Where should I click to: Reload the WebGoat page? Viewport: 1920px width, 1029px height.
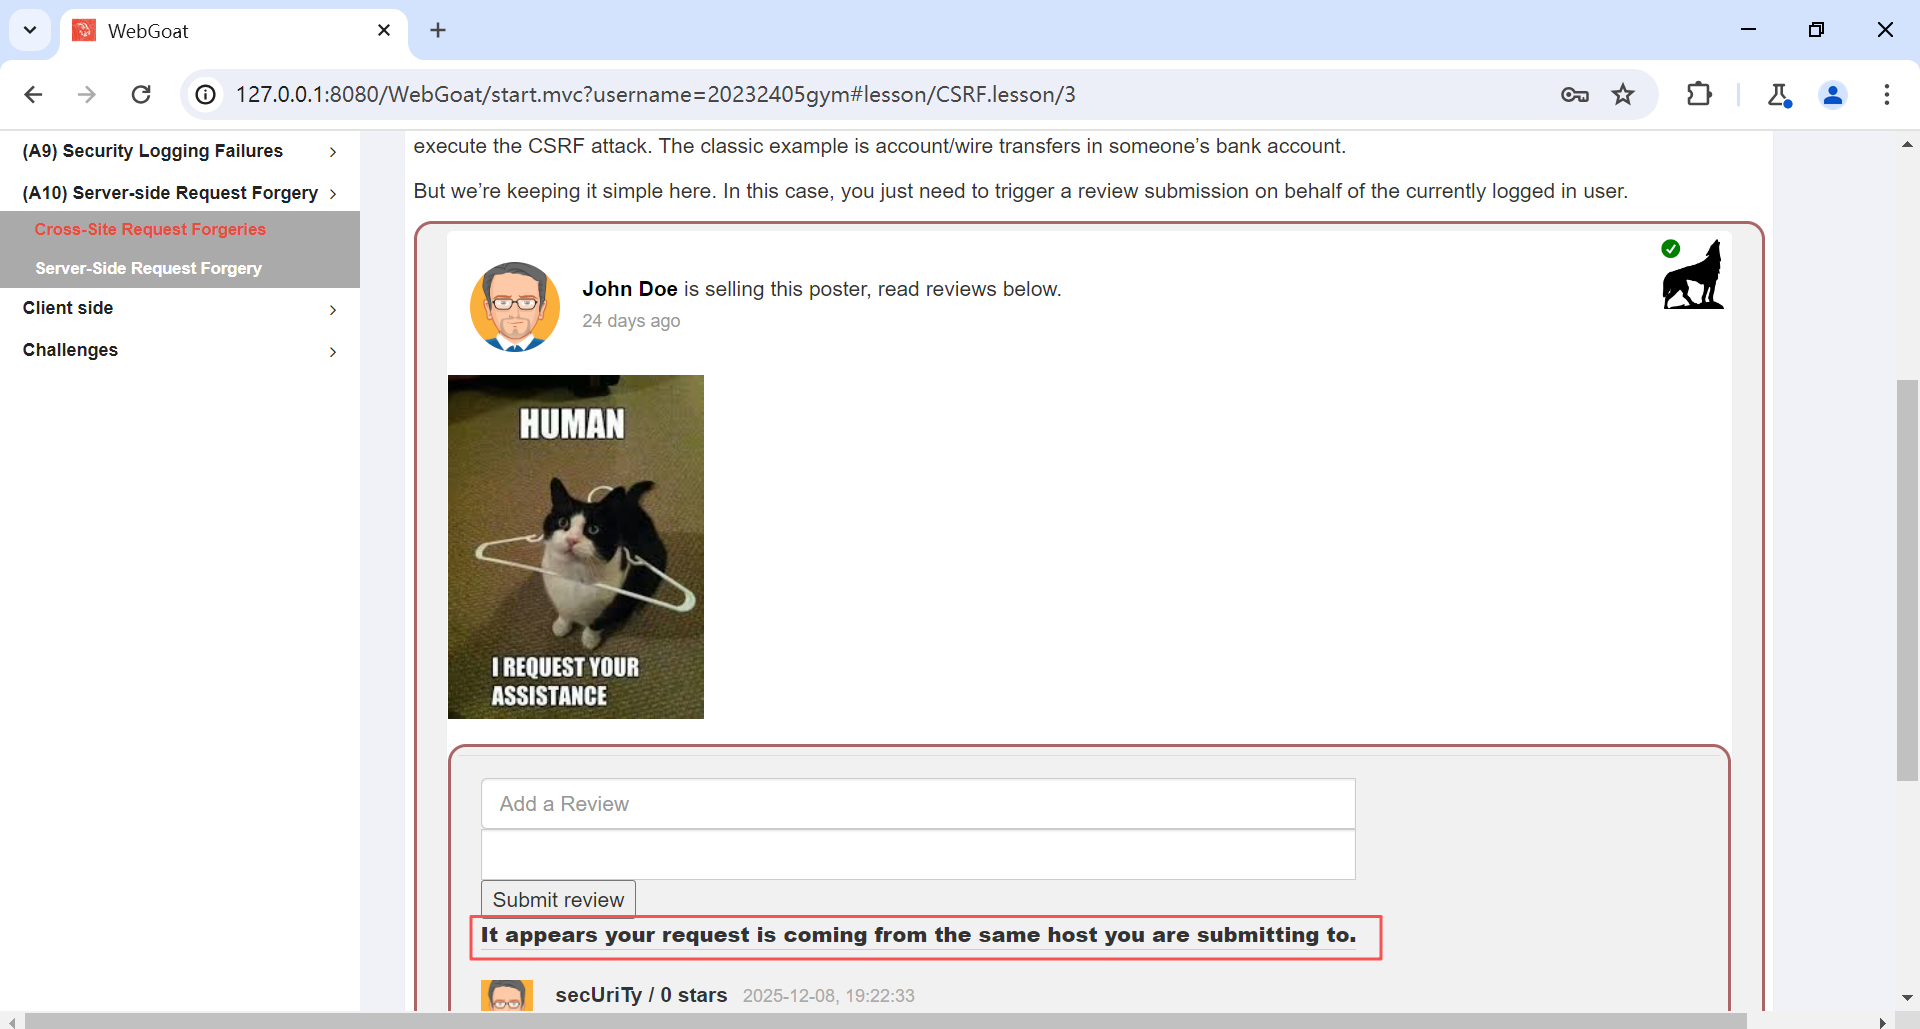pyautogui.click(x=141, y=94)
